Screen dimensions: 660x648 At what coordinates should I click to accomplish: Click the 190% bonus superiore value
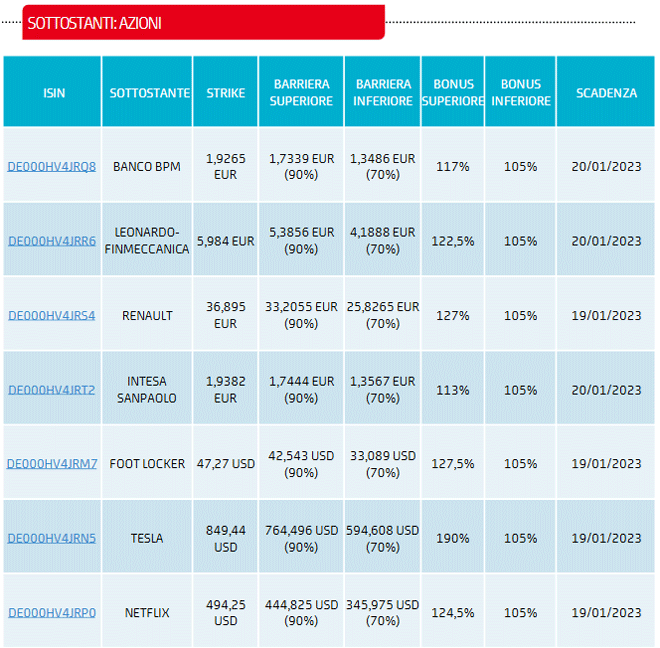(x=453, y=538)
